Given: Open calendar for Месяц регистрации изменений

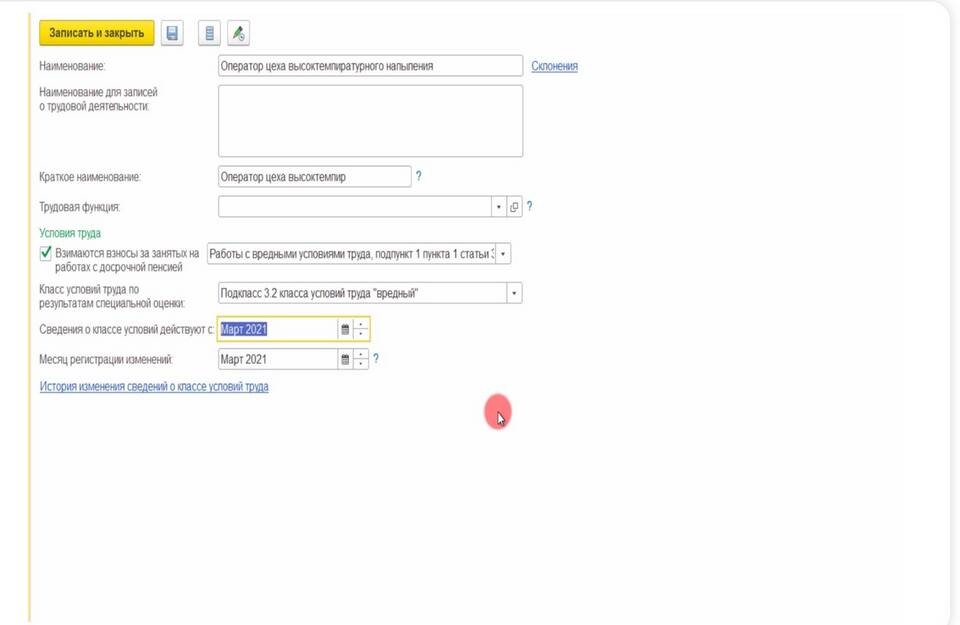Looking at the screenshot, I should point(345,359).
